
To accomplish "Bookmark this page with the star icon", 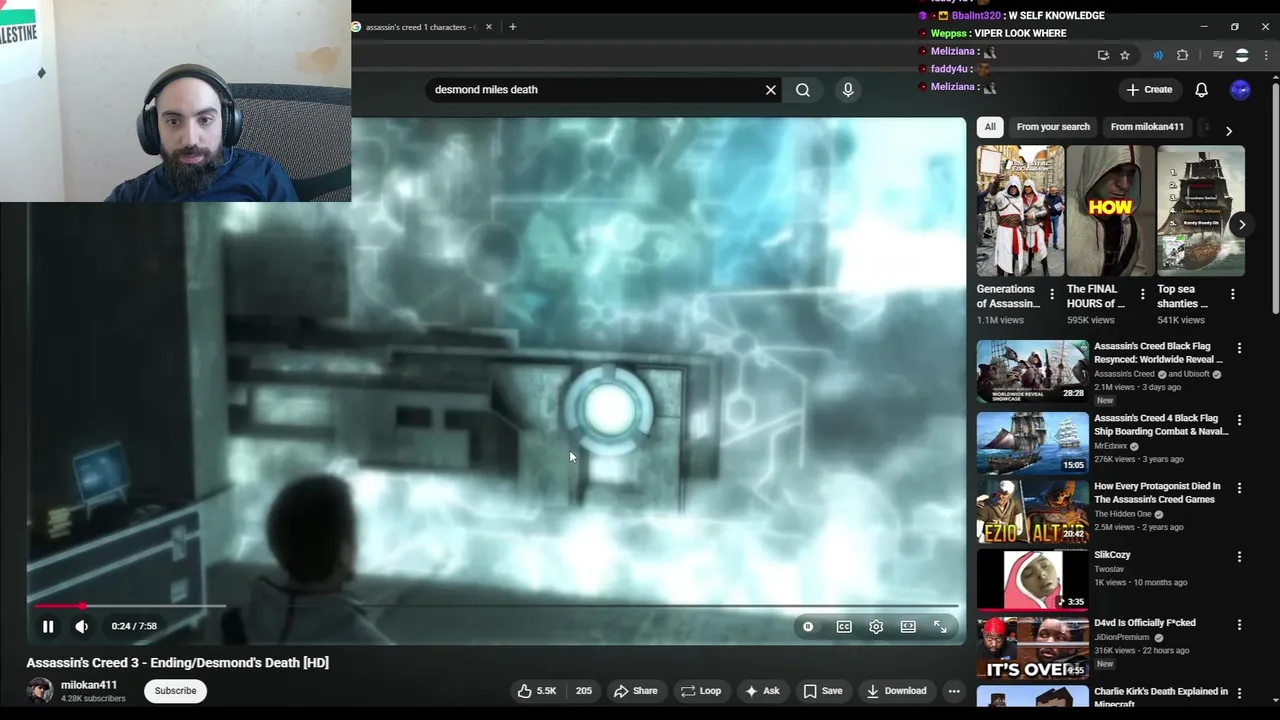I will pyautogui.click(x=1125, y=56).
